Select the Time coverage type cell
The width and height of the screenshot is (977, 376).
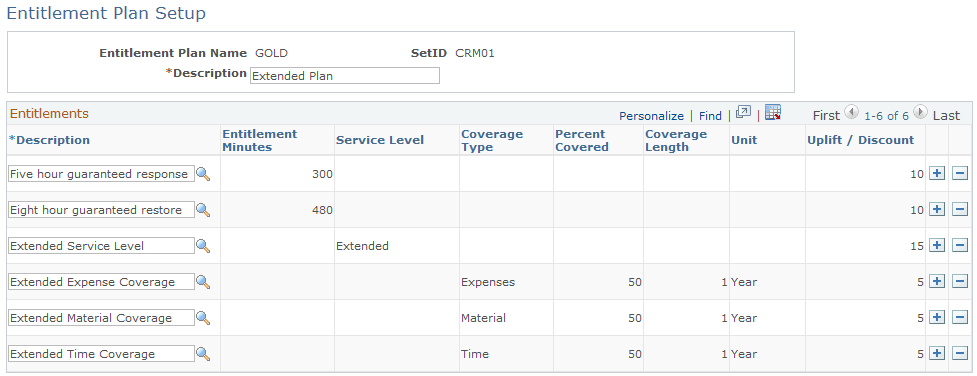tap(475, 354)
